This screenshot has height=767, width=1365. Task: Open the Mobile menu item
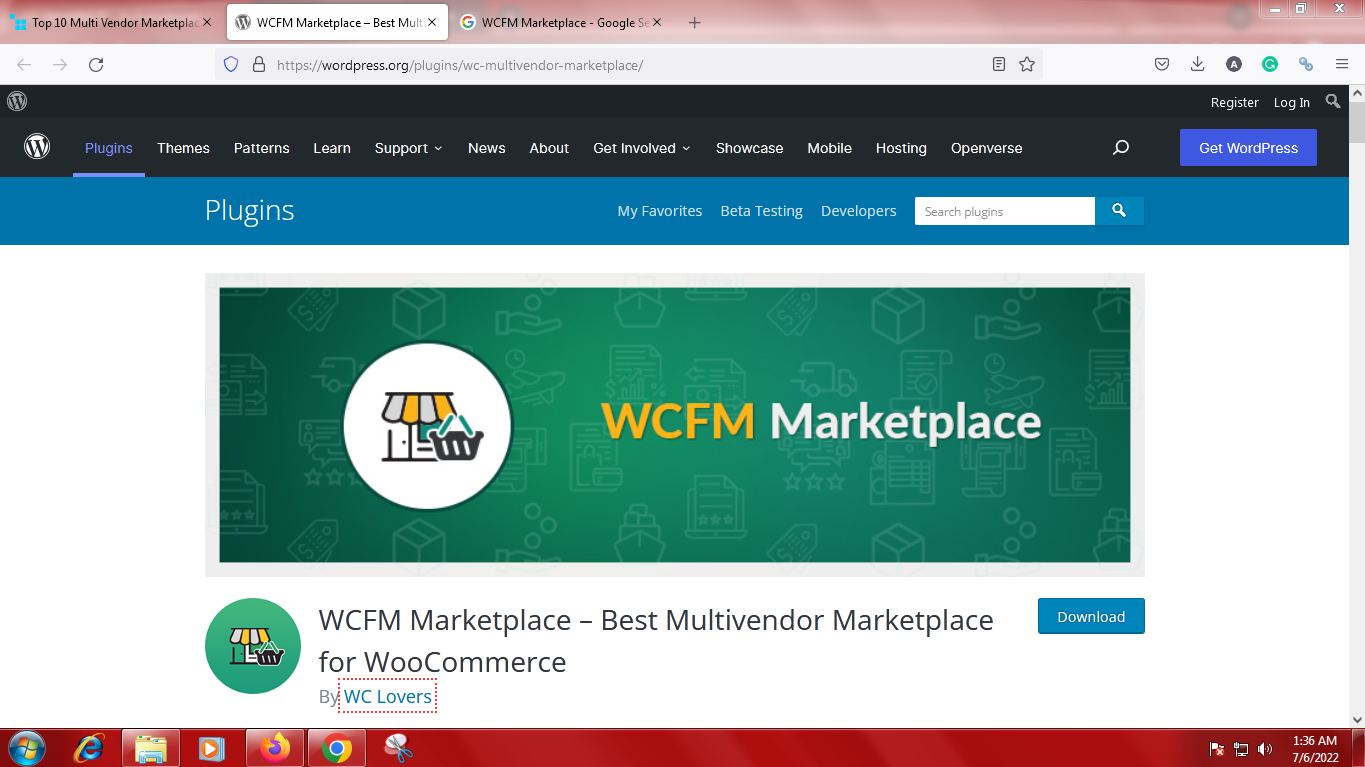click(830, 148)
